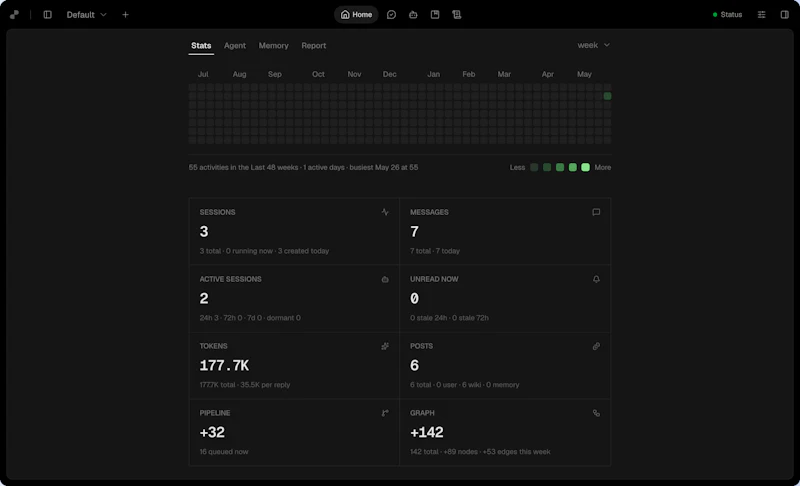The height and width of the screenshot is (486, 800).
Task: Toggle the right sidebar panel icon
Action: [785, 15]
